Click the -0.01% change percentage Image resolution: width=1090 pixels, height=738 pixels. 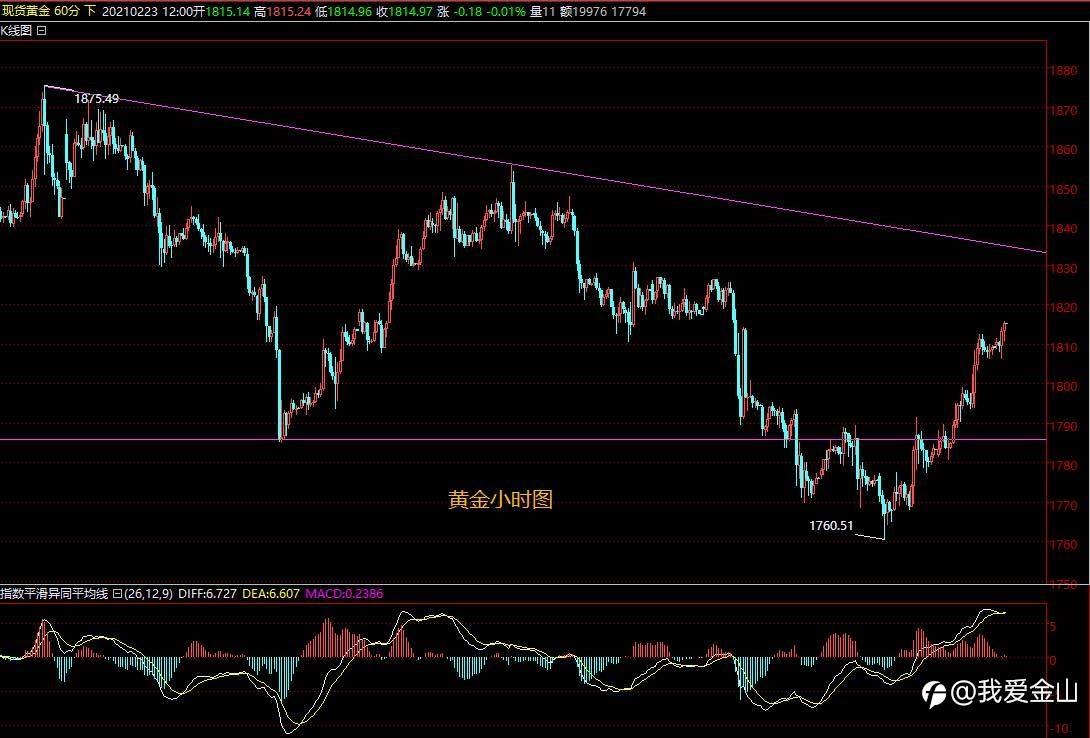507,11
